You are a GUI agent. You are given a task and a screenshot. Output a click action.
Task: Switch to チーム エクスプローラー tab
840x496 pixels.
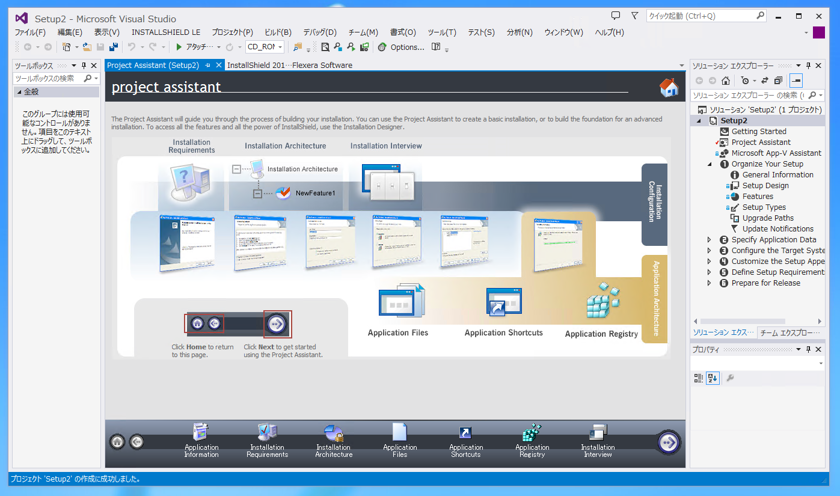tap(790, 333)
